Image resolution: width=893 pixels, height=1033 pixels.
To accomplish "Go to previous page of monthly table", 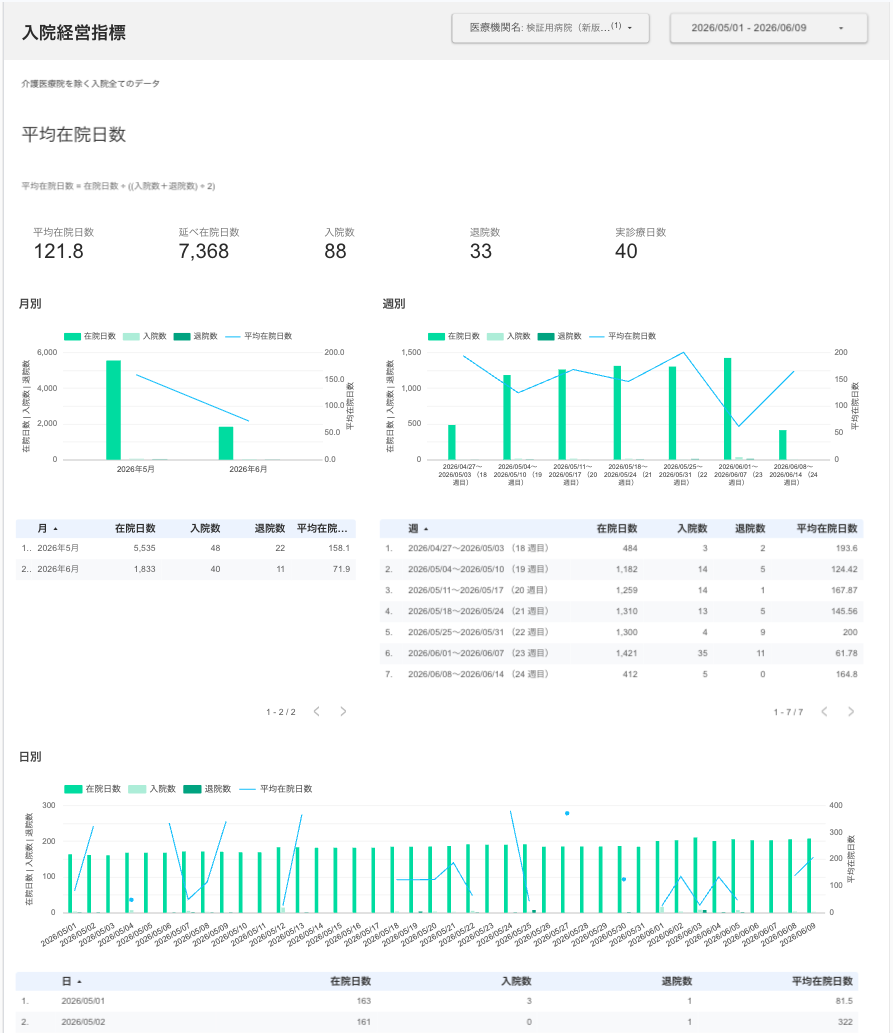I will pos(317,712).
